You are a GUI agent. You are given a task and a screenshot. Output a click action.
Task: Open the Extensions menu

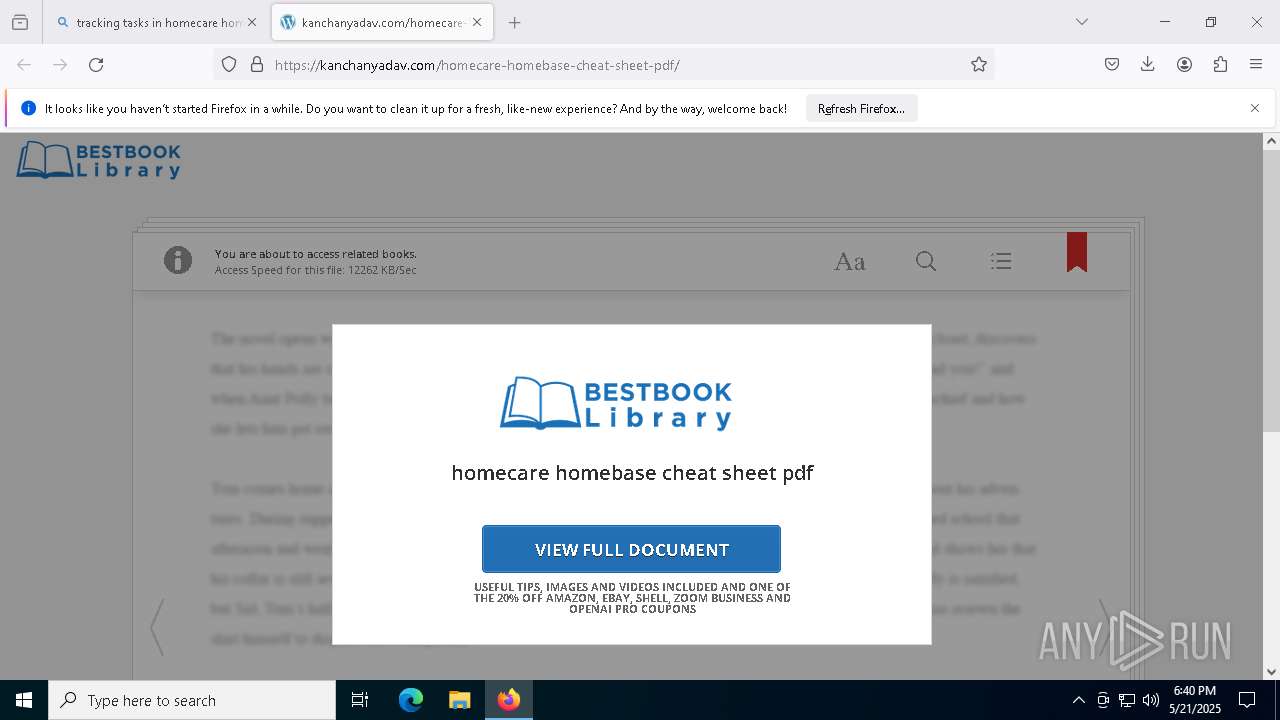click(1220, 65)
